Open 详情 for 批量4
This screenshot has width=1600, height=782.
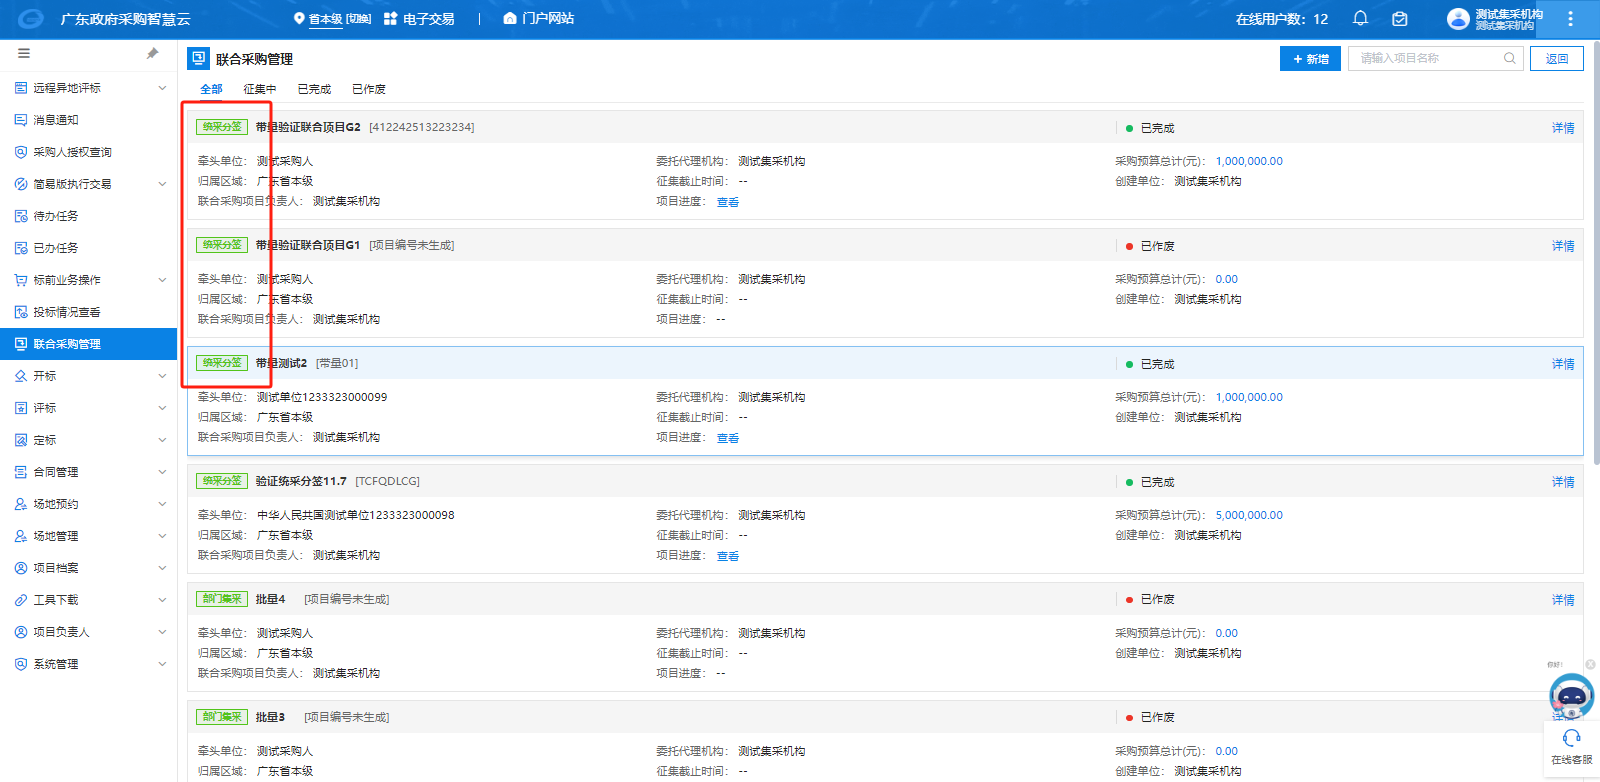(x=1563, y=600)
